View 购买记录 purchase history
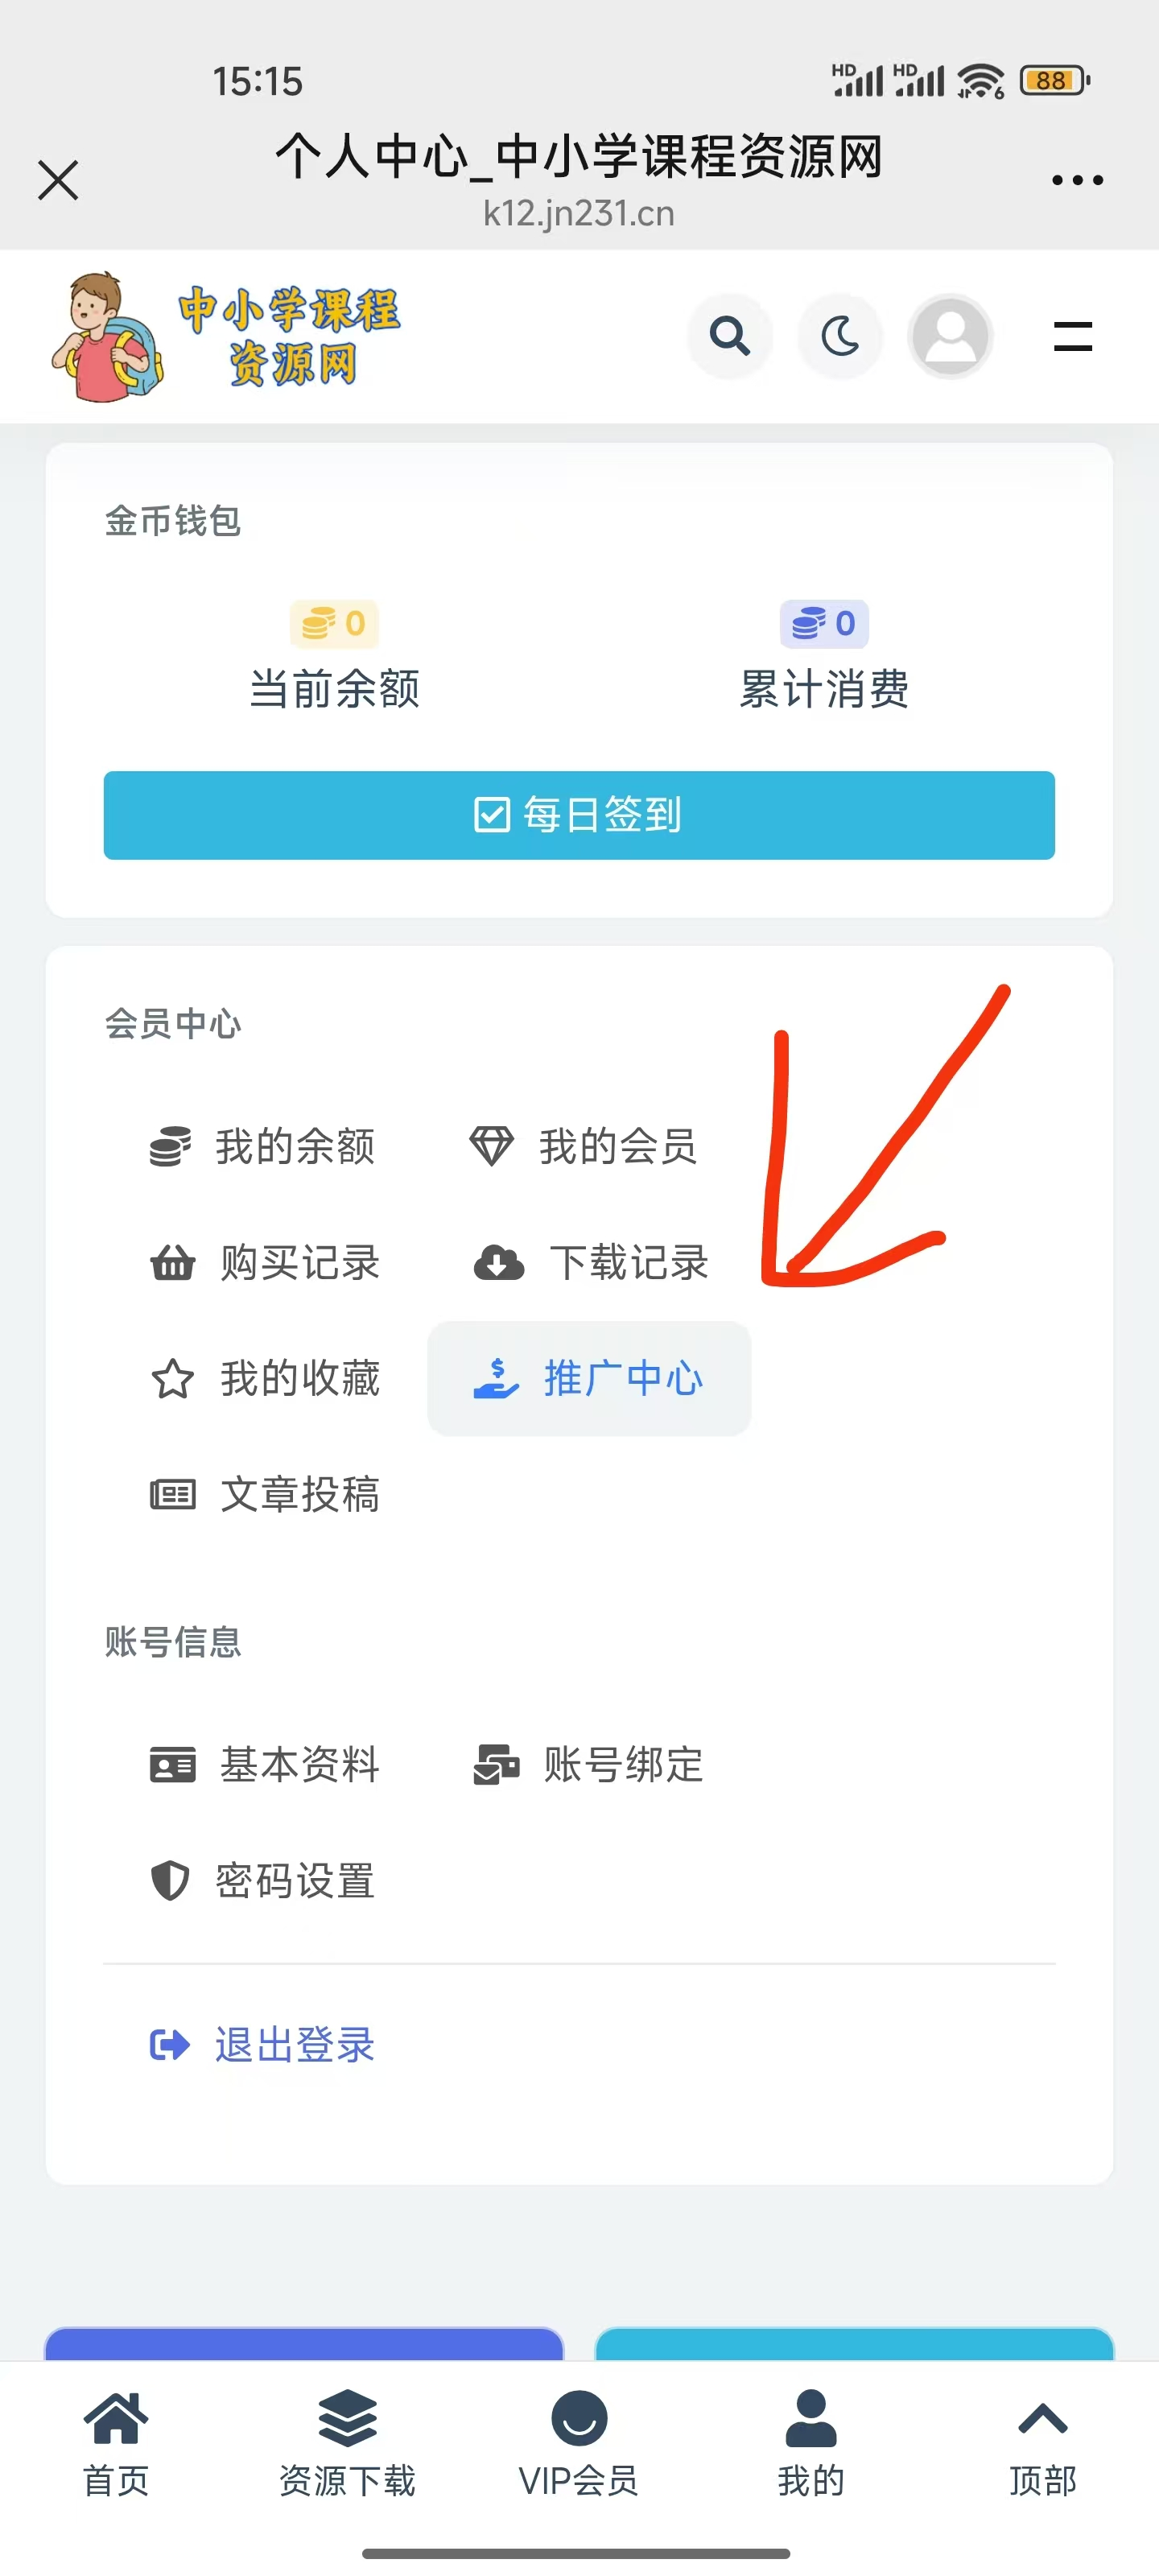1159x2576 pixels. [265, 1263]
